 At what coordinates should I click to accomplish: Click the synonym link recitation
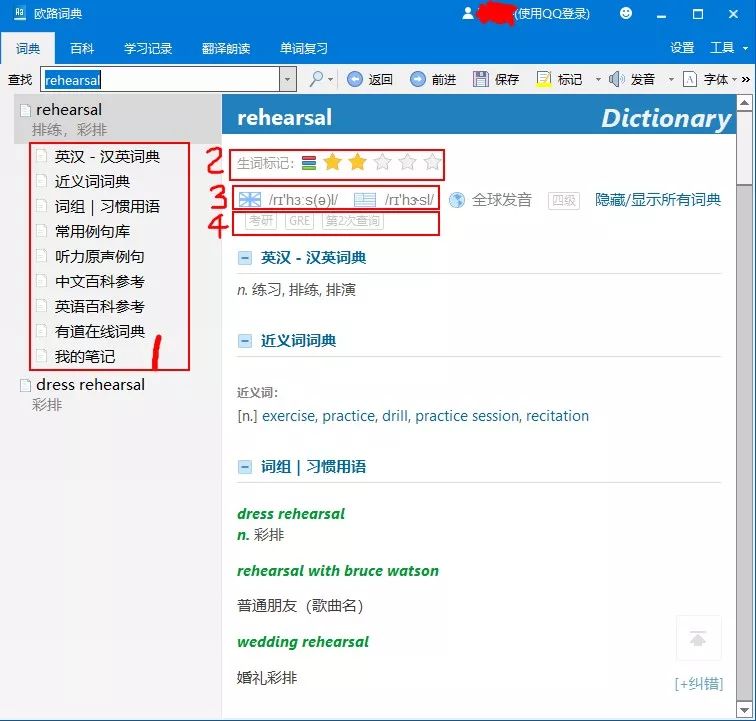(x=557, y=416)
